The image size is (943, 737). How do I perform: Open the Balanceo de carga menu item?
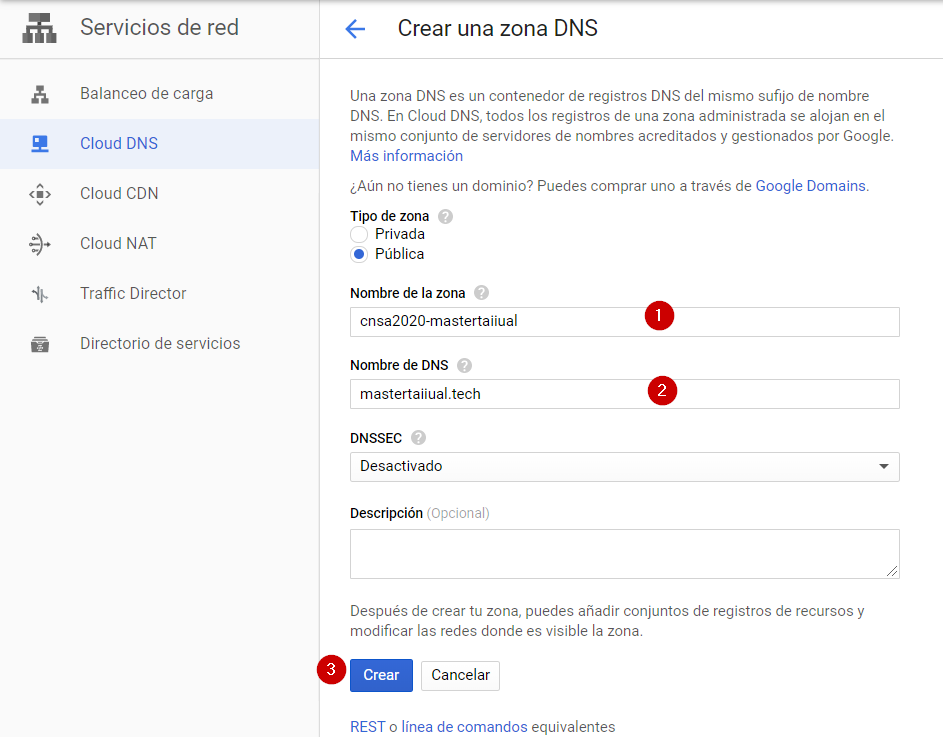click(145, 93)
